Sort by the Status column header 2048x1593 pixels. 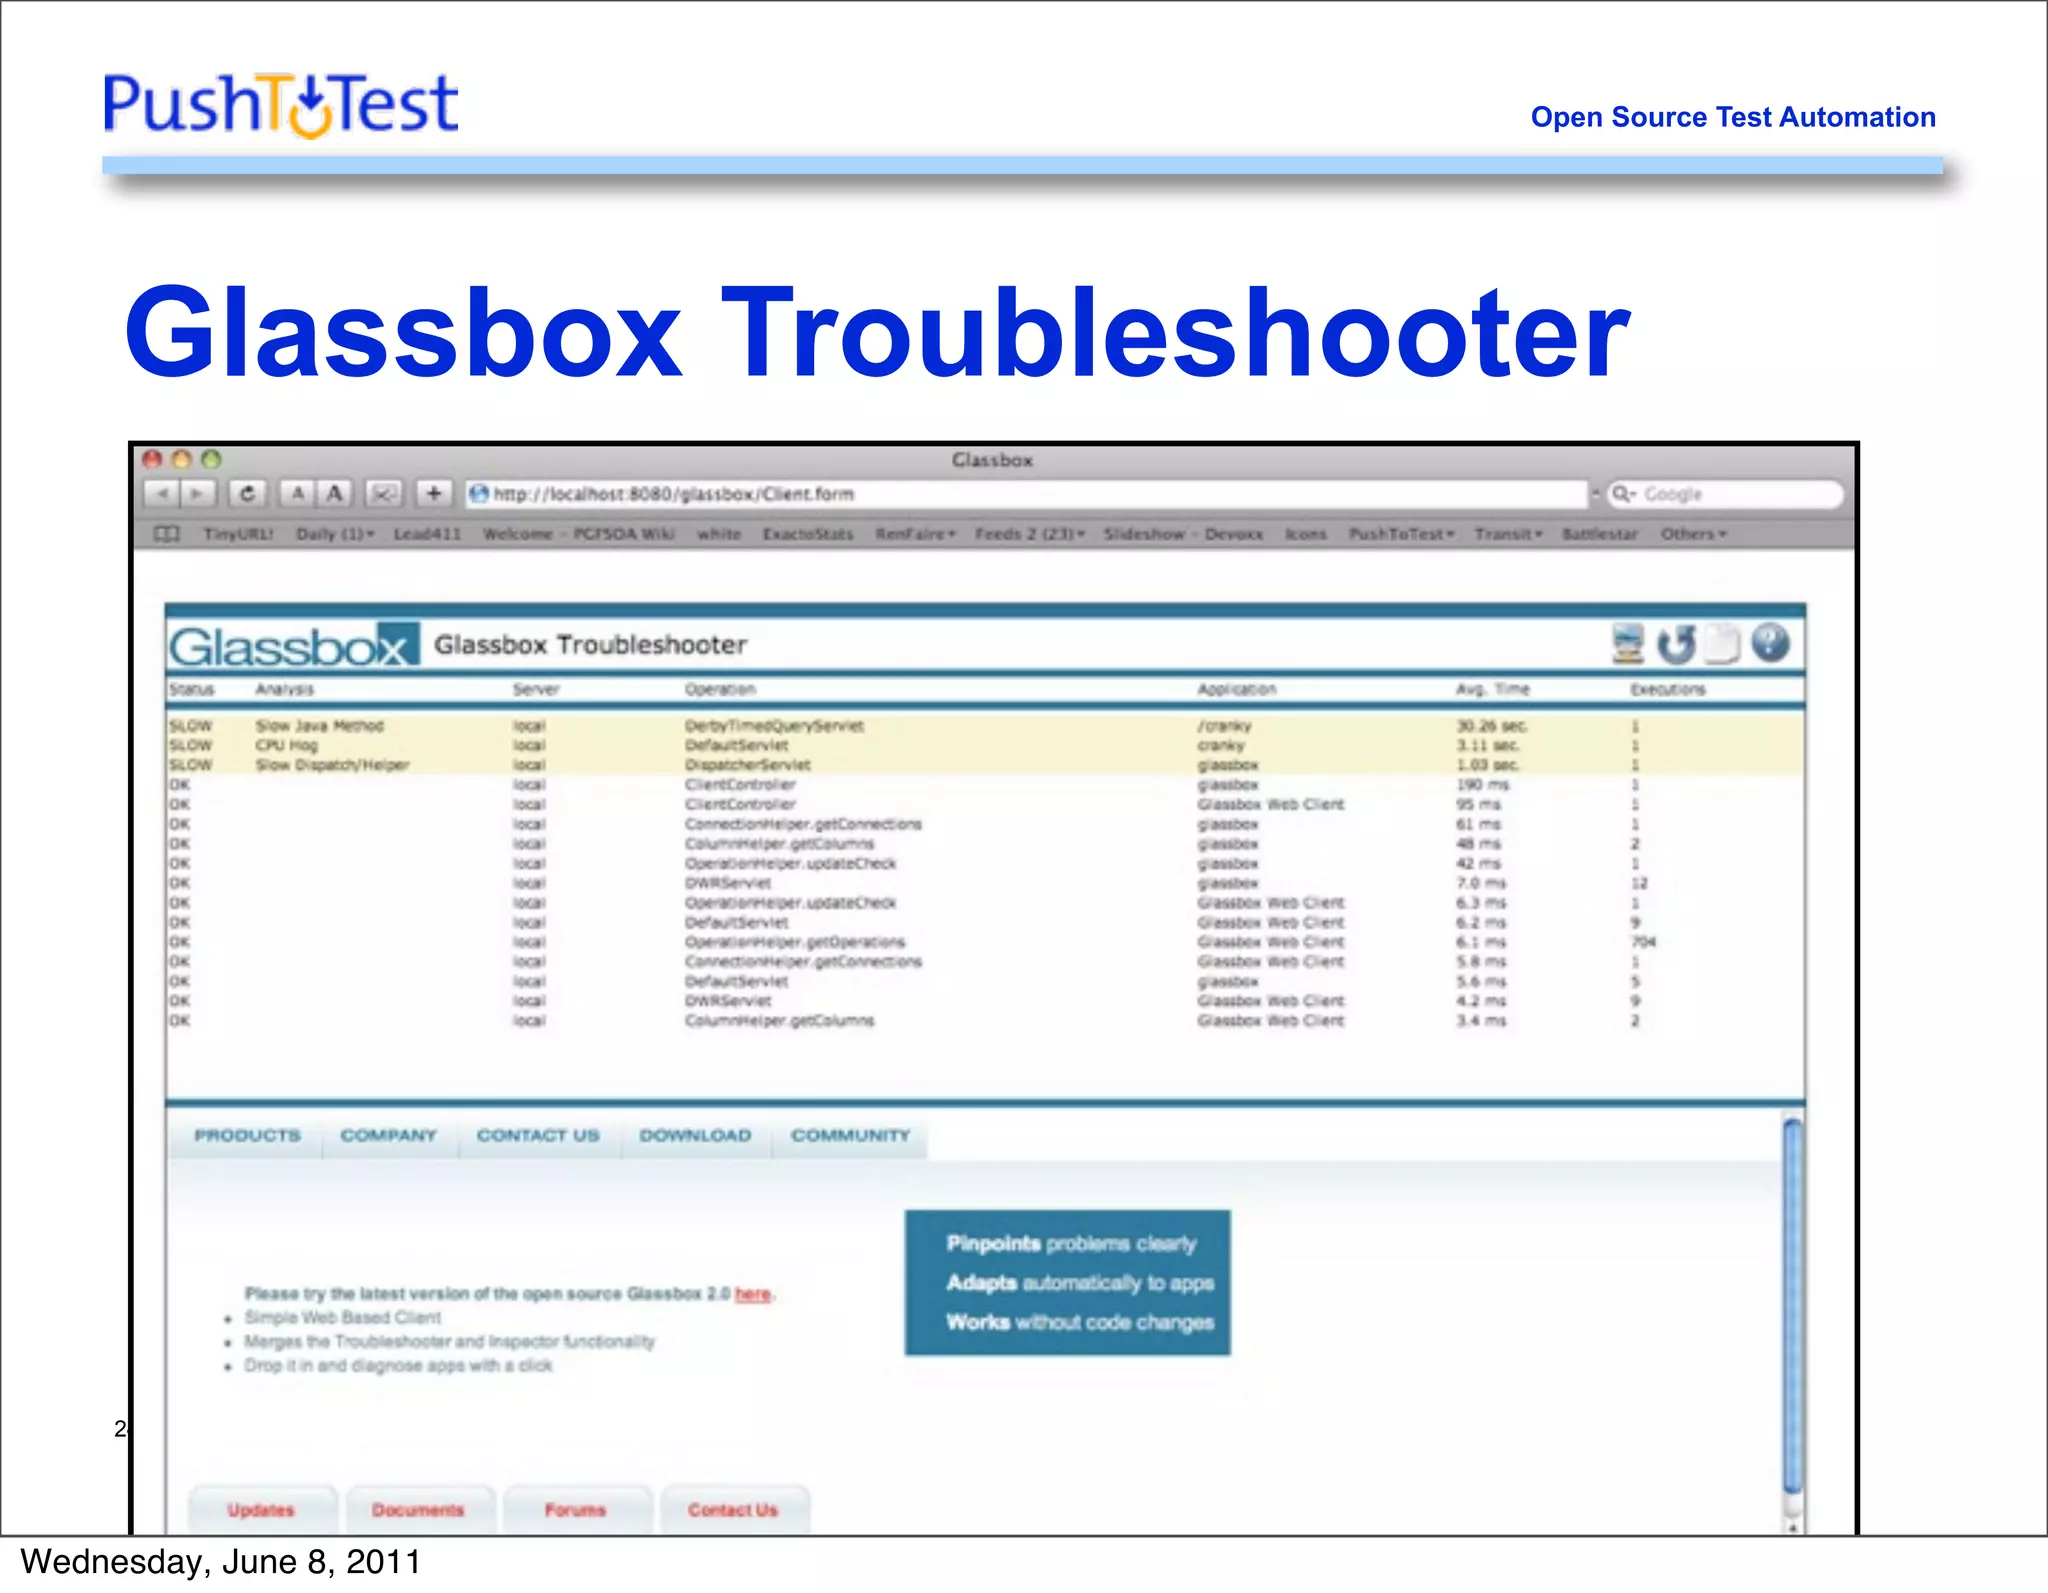[191, 689]
